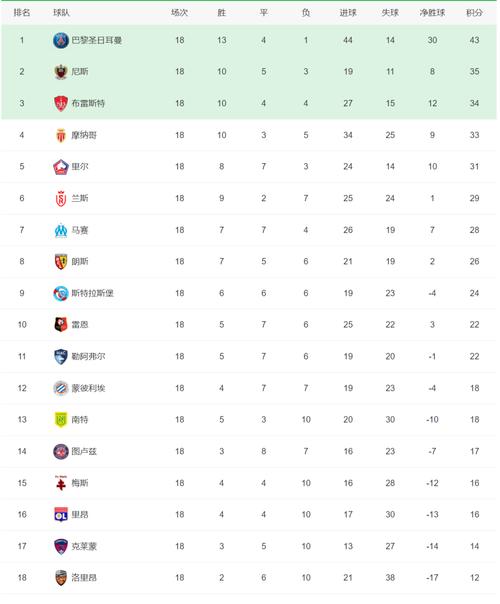Click the Nantes yellow crest icon
This screenshot has height=604, width=500.
tap(60, 420)
